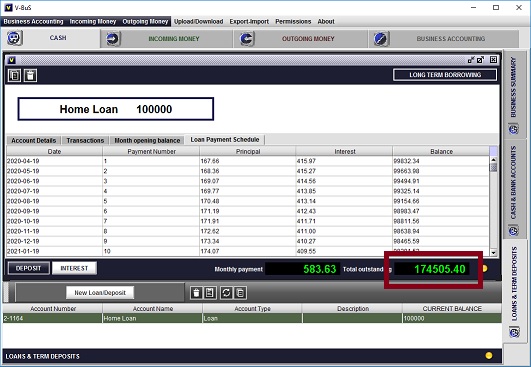Click the Outgoing Money arrow icon
The image size is (531, 367).
247,39
